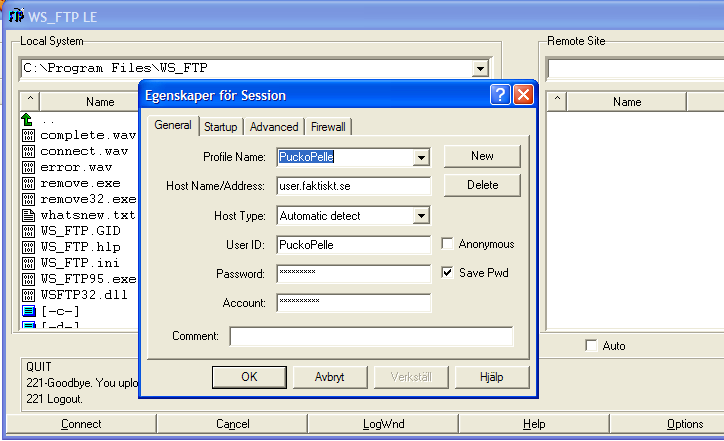Select the connect.wav file icon
This screenshot has width=724, height=441.
[x=28, y=151]
